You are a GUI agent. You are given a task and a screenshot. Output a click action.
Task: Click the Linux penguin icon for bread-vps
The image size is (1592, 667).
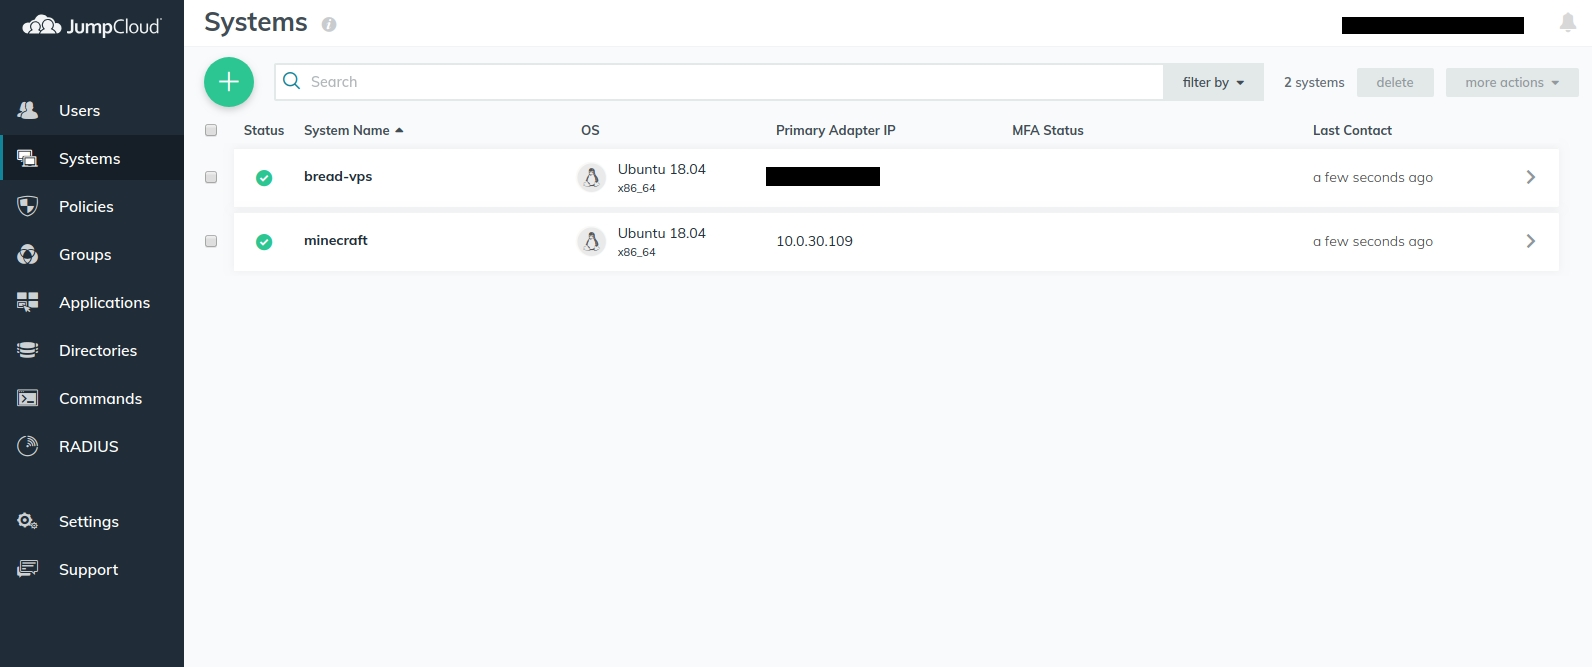click(x=592, y=178)
